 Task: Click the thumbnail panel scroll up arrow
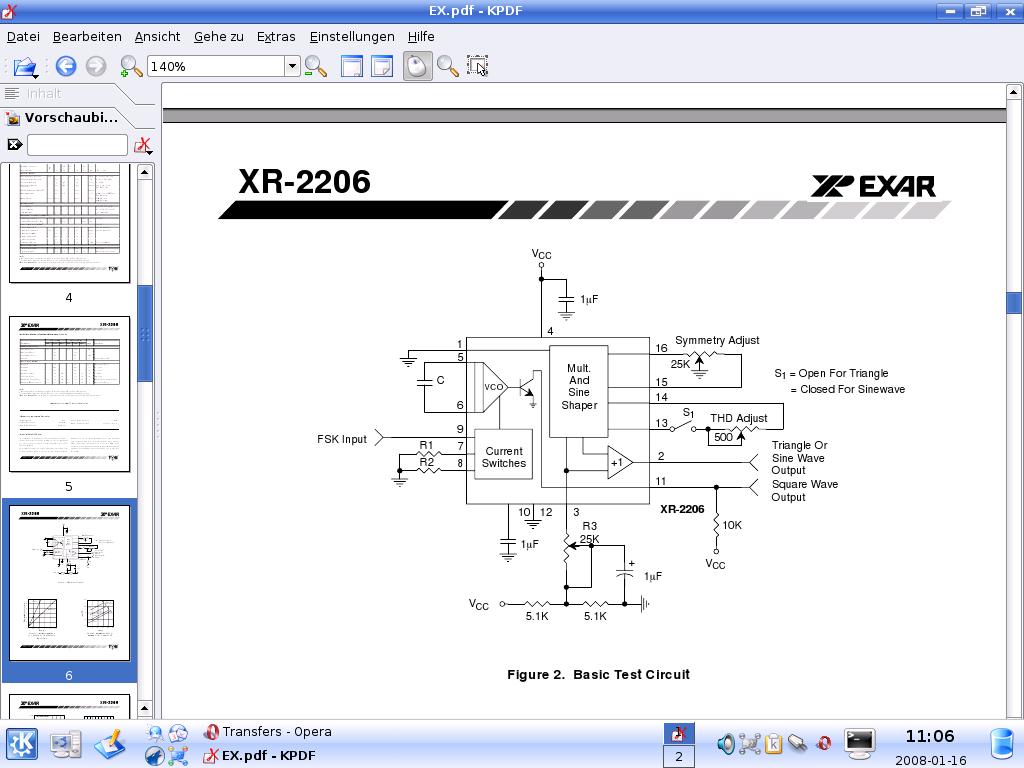coord(145,172)
